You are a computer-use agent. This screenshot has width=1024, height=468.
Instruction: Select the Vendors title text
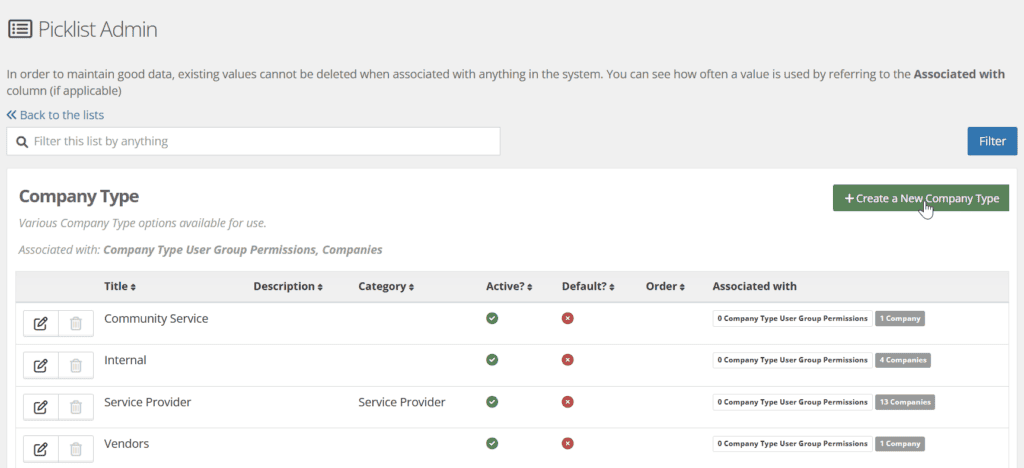[x=127, y=444]
